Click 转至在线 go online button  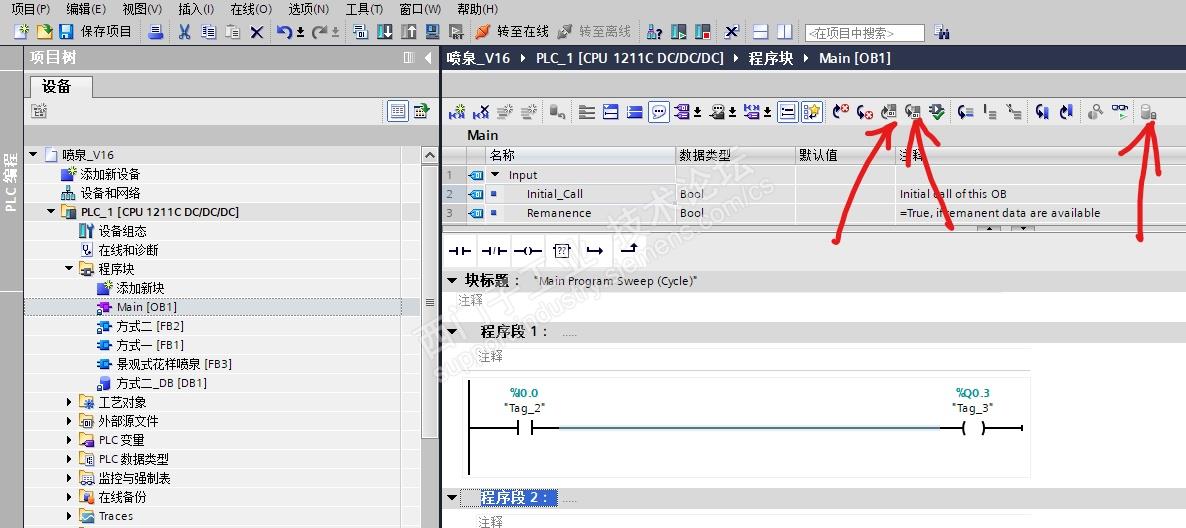point(511,32)
